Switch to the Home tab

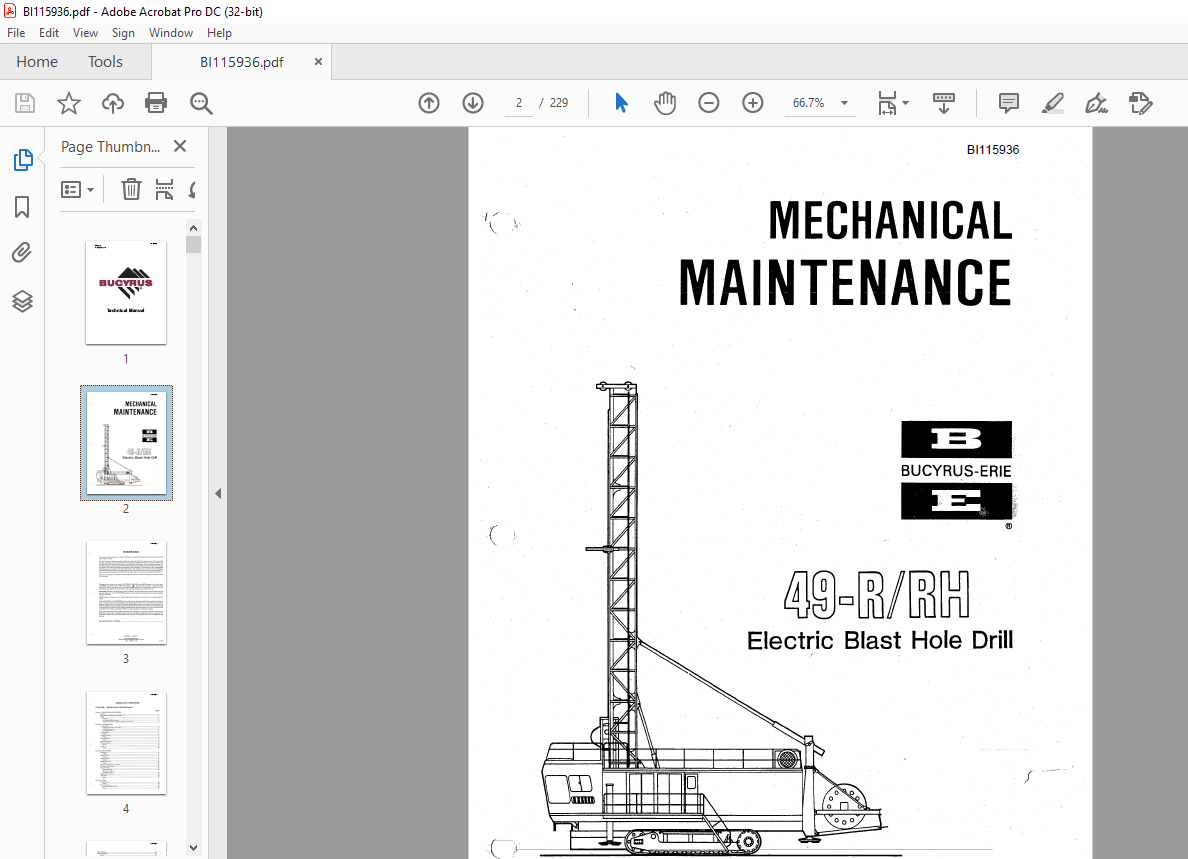[x=37, y=62]
